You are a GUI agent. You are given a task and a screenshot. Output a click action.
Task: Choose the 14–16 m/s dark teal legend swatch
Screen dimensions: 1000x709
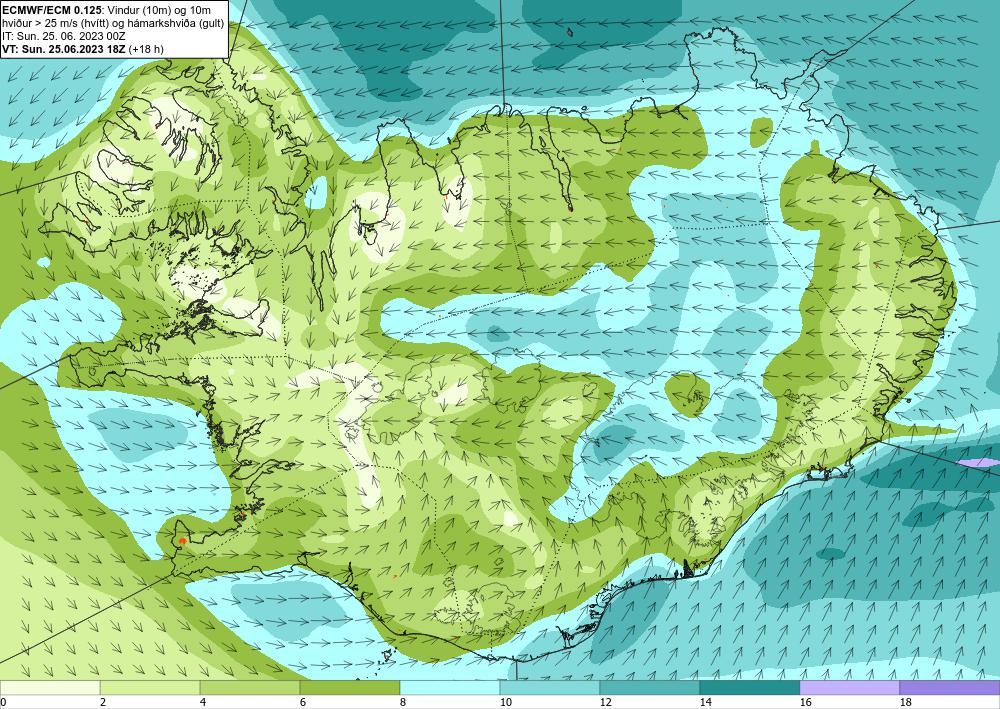[750, 688]
